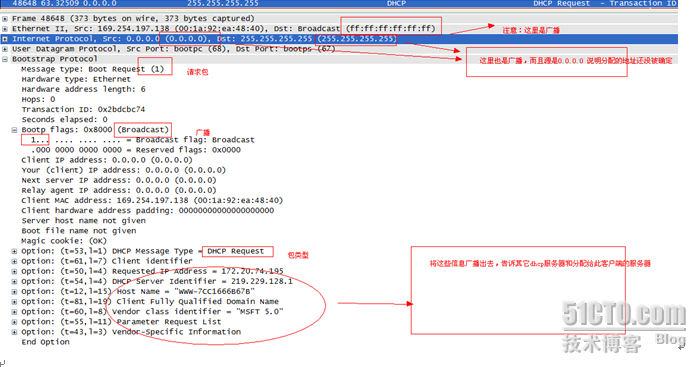
Task: Expand Option t=43 Vendor-Specific Information
Action: click(x=14, y=332)
